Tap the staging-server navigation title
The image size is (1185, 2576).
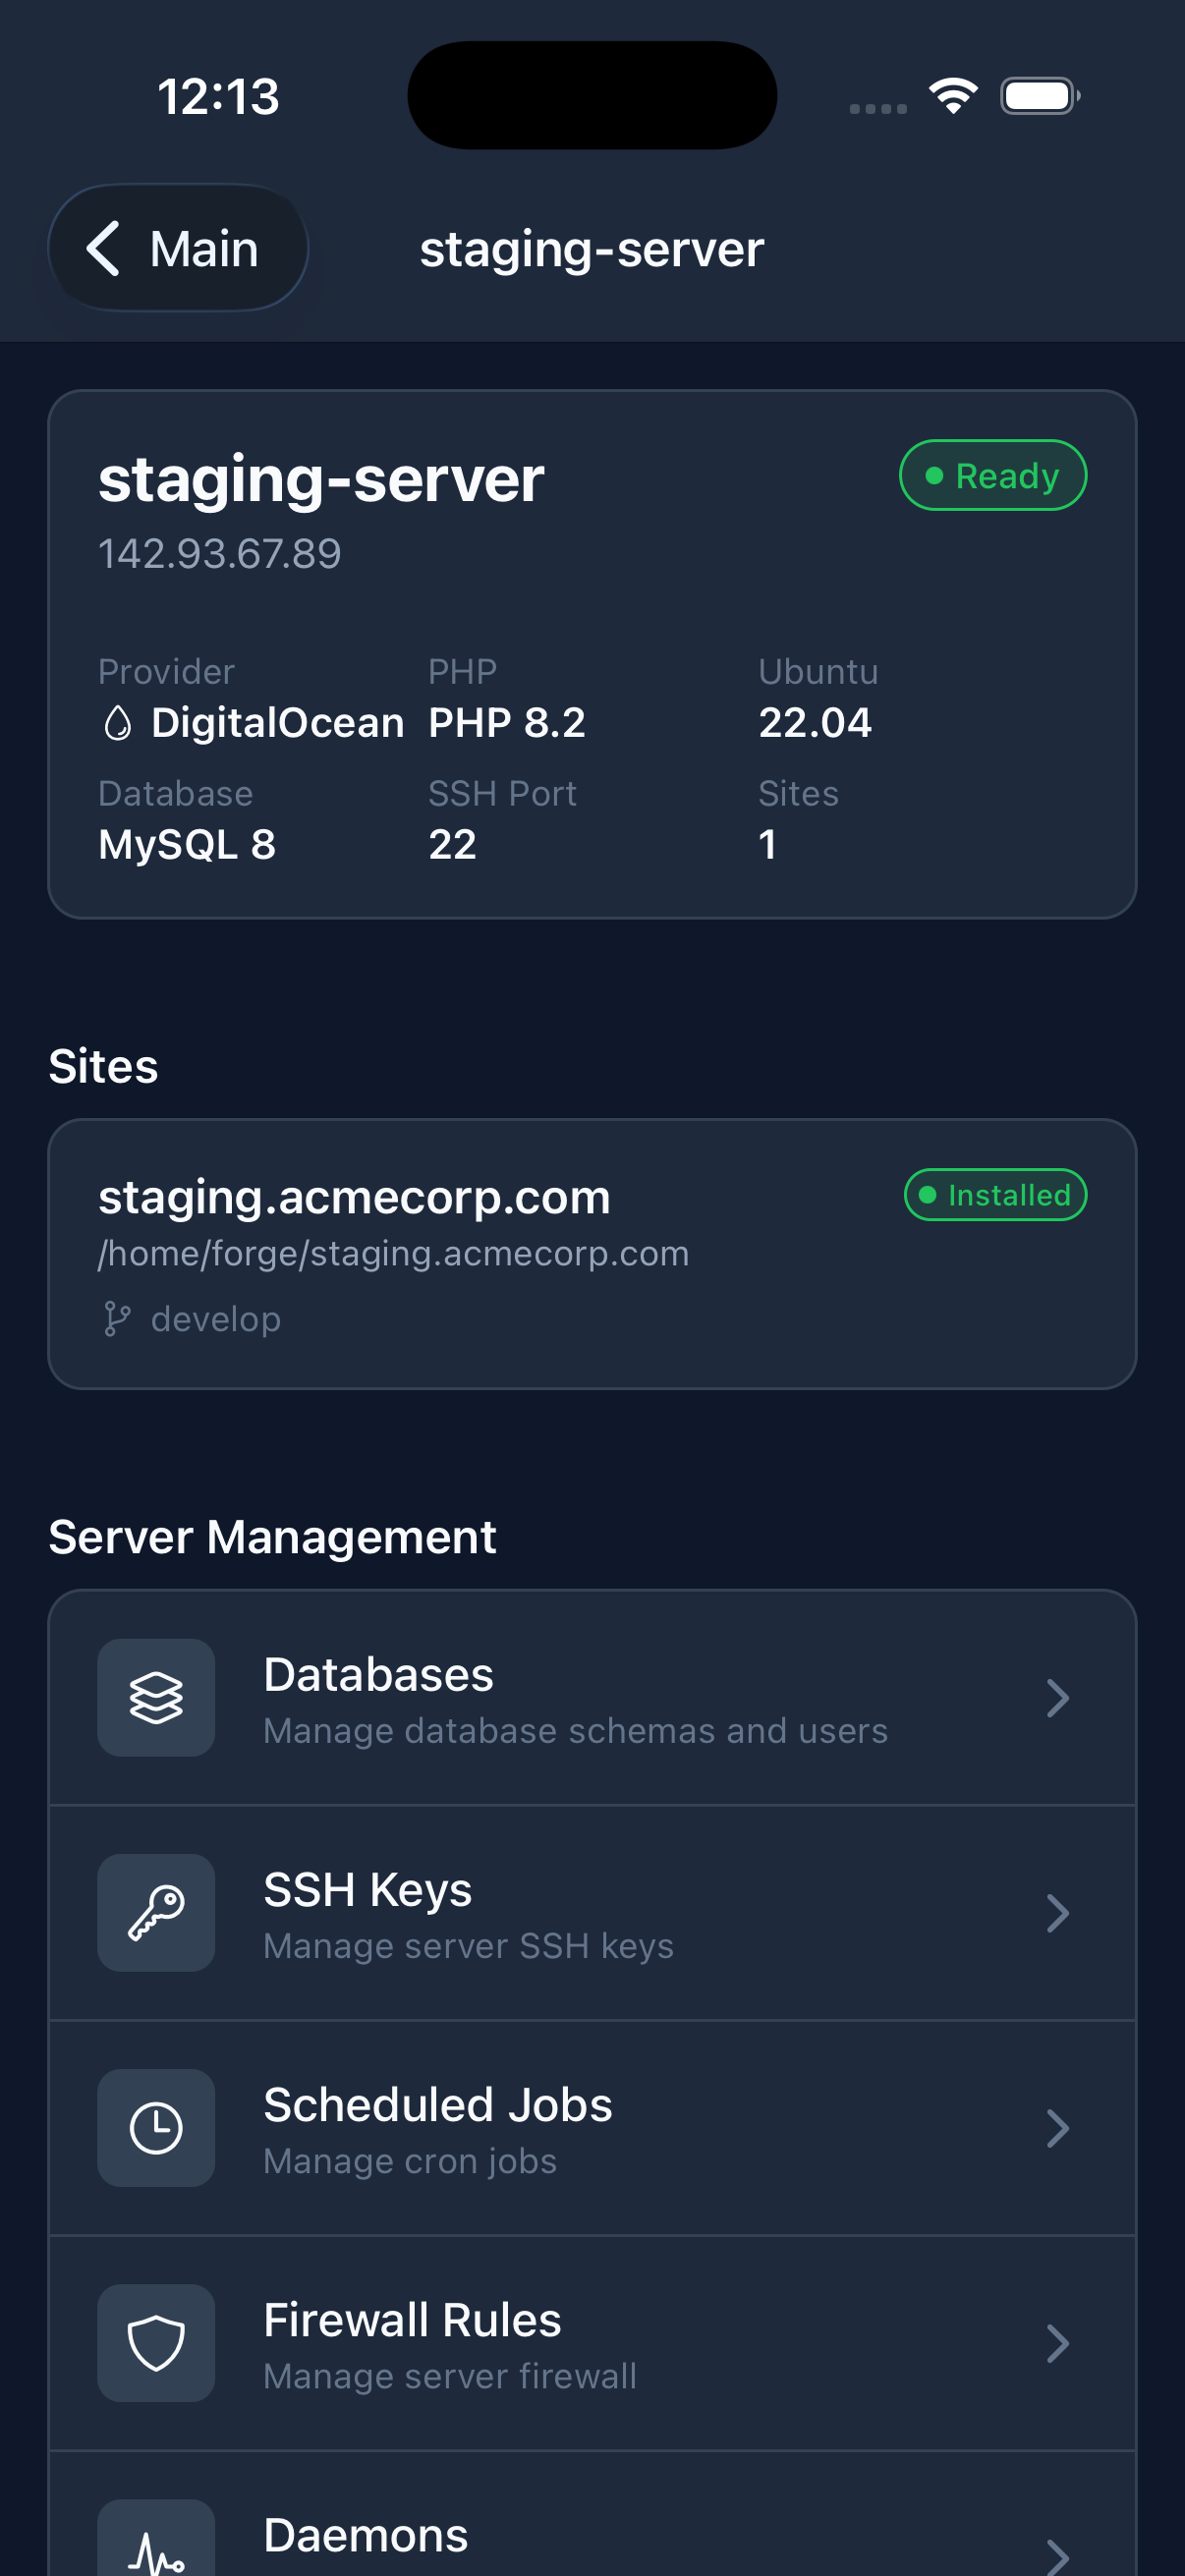(592, 249)
